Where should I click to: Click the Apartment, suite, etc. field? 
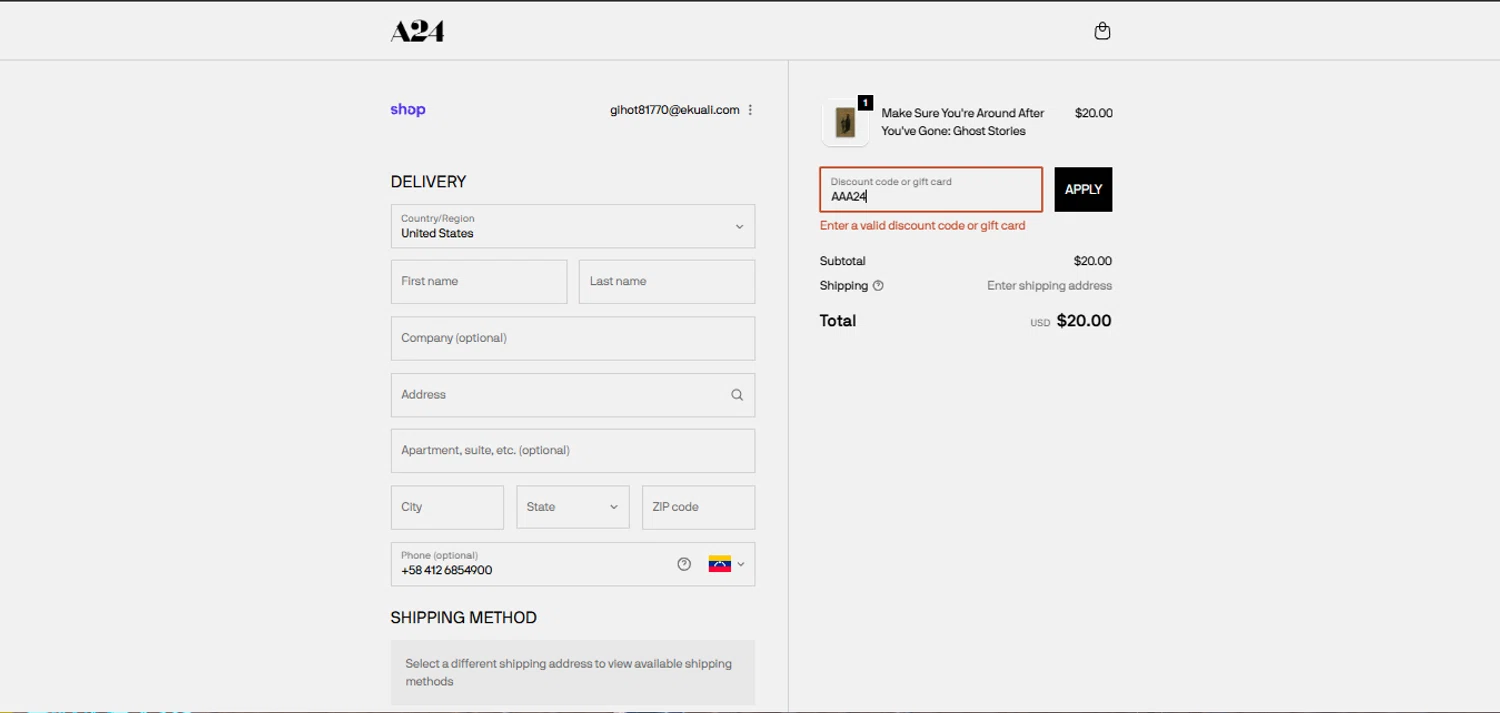click(x=573, y=451)
